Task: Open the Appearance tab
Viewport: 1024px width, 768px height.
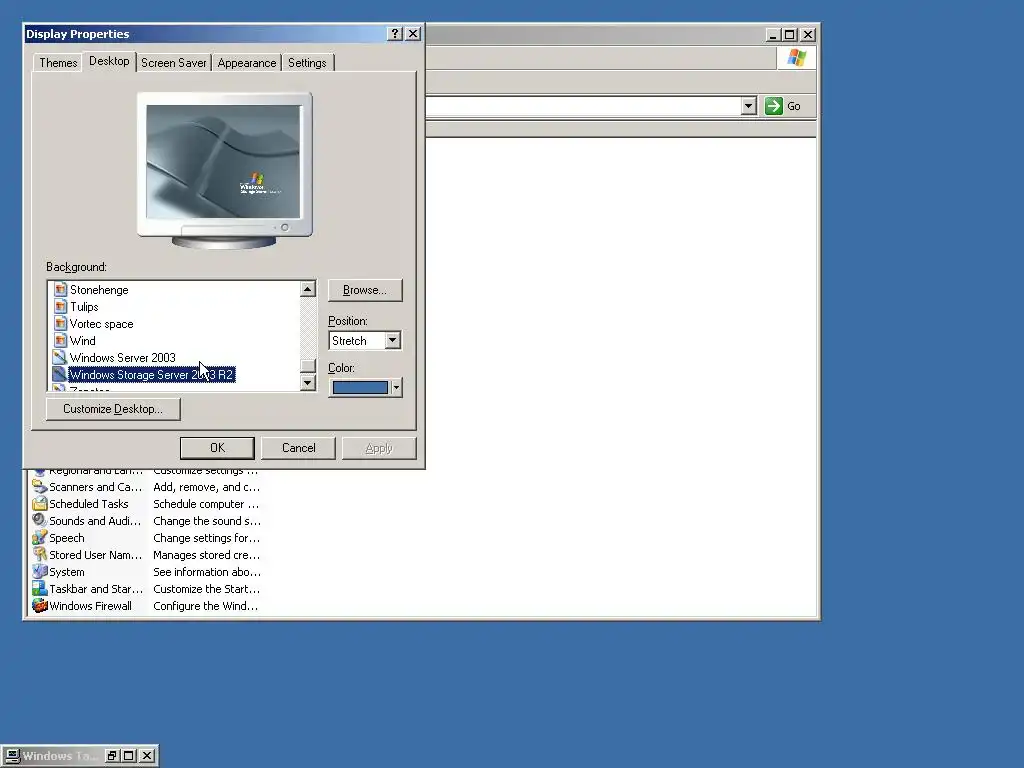Action: click(247, 63)
